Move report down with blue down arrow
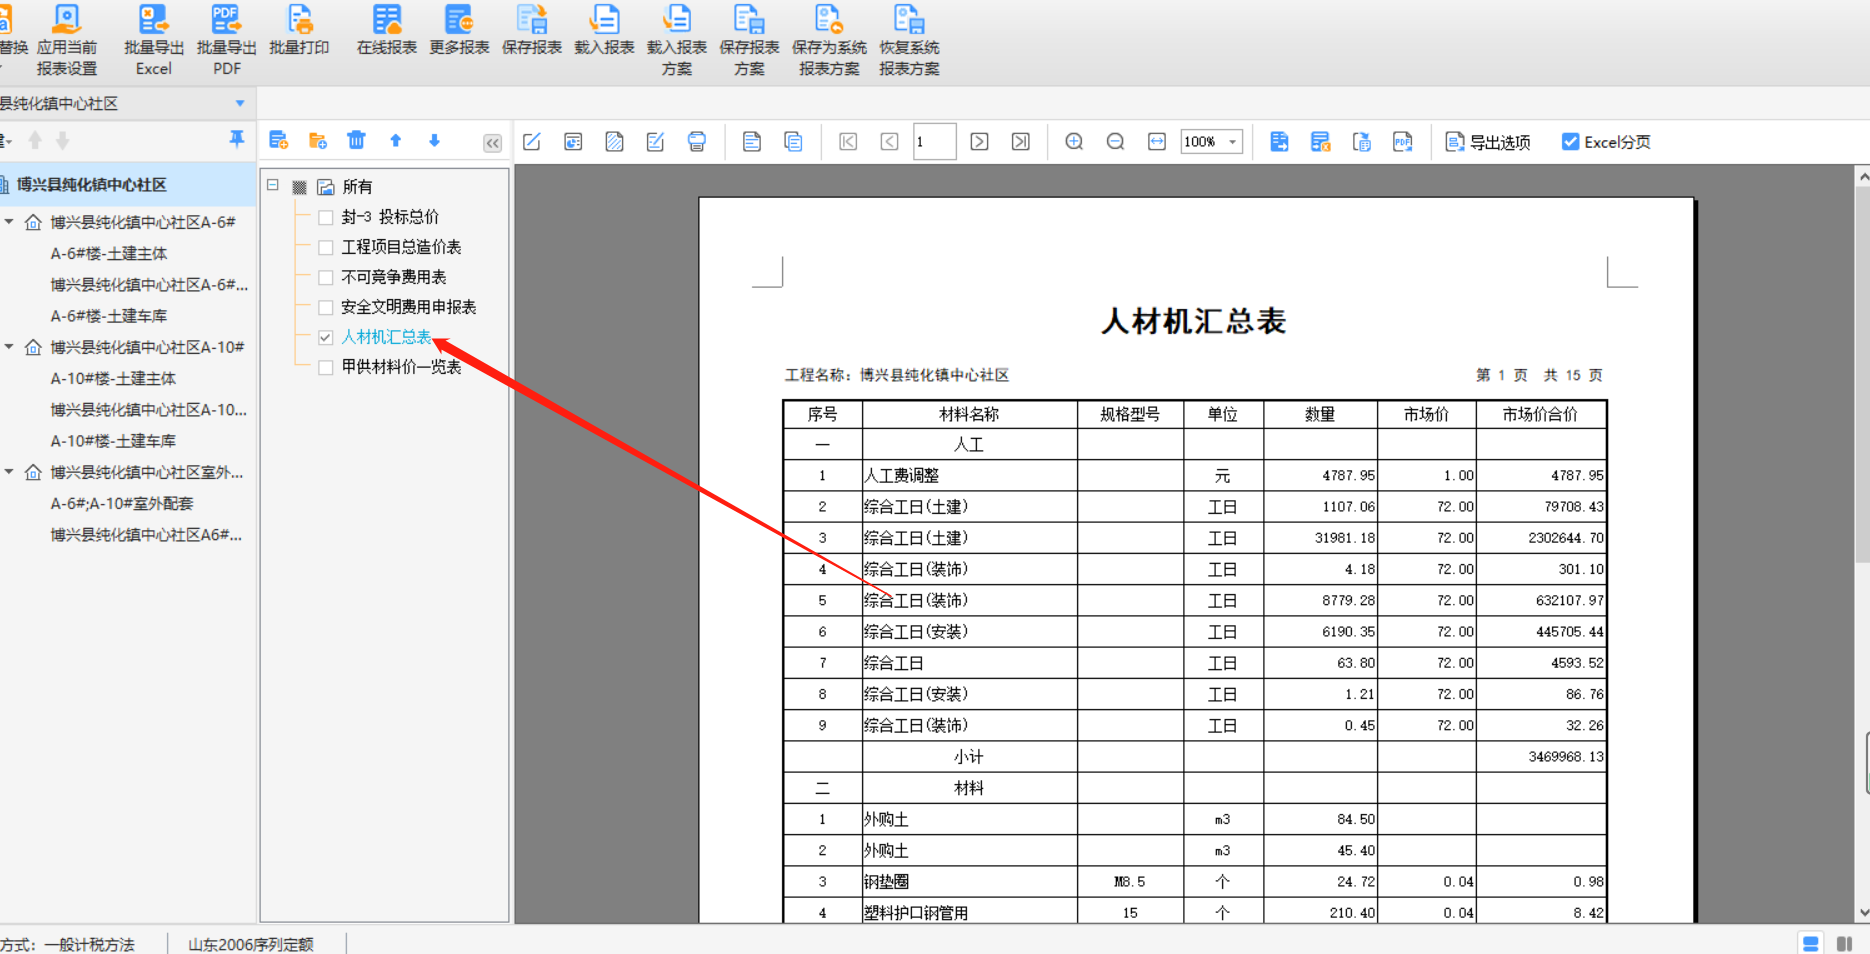 [x=434, y=141]
